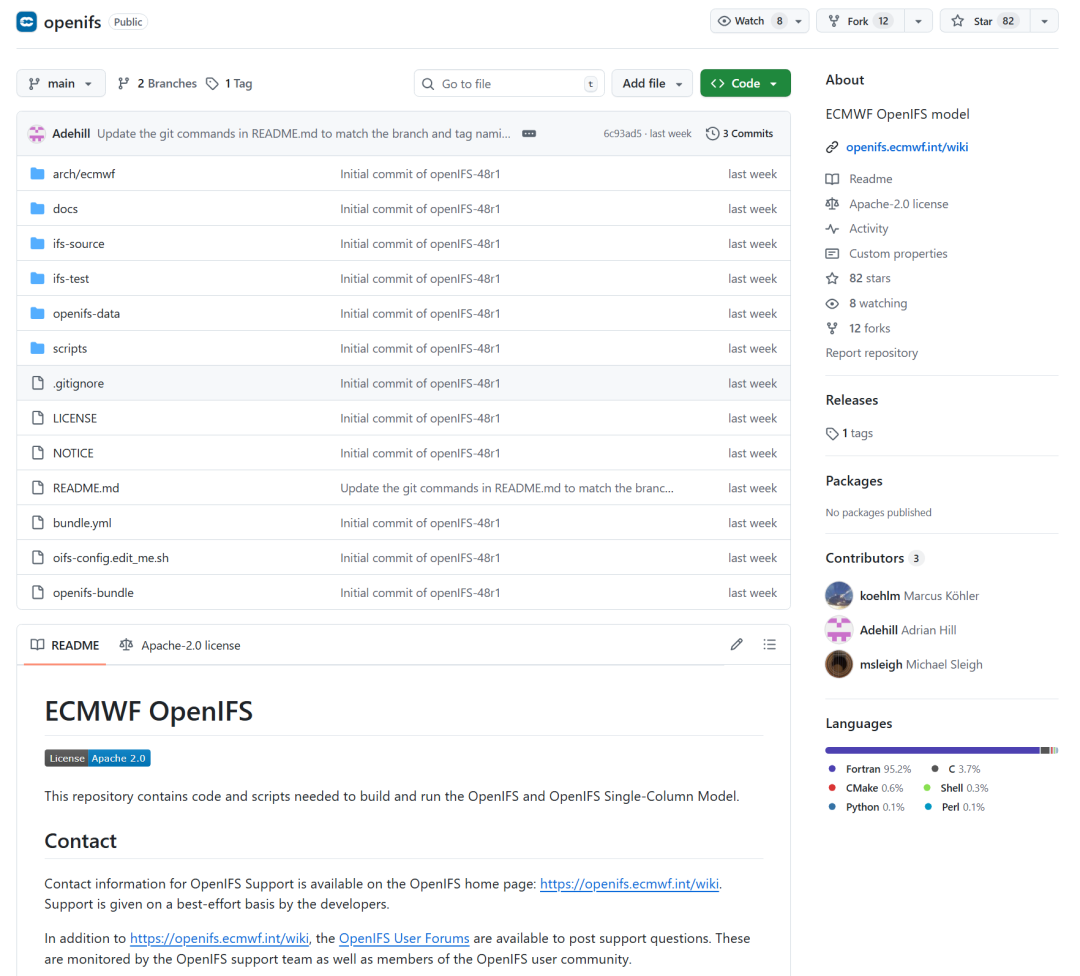Expand the commit message ellipsis button
Viewport: 1080px width, 976px height.
click(x=529, y=134)
